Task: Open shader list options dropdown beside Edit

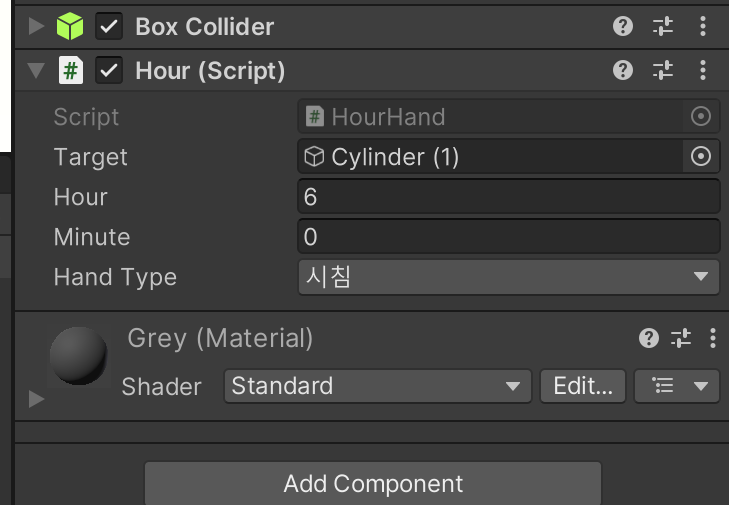Action: pos(677,386)
